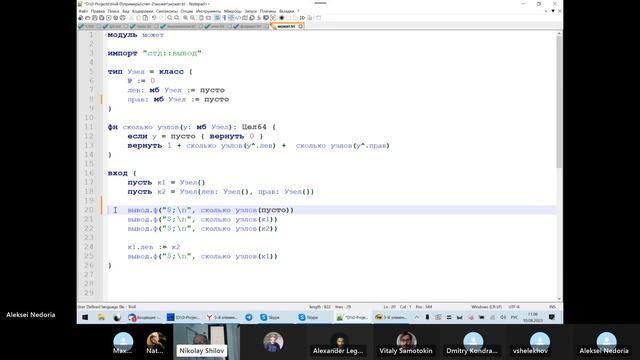Open notifications center icon
Viewport: 640px width, 360px height.
point(552,317)
